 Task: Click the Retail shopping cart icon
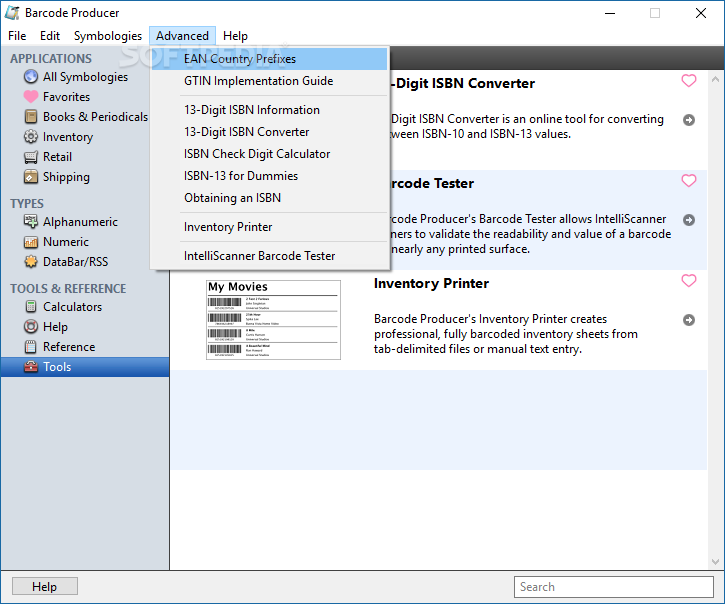pos(31,157)
